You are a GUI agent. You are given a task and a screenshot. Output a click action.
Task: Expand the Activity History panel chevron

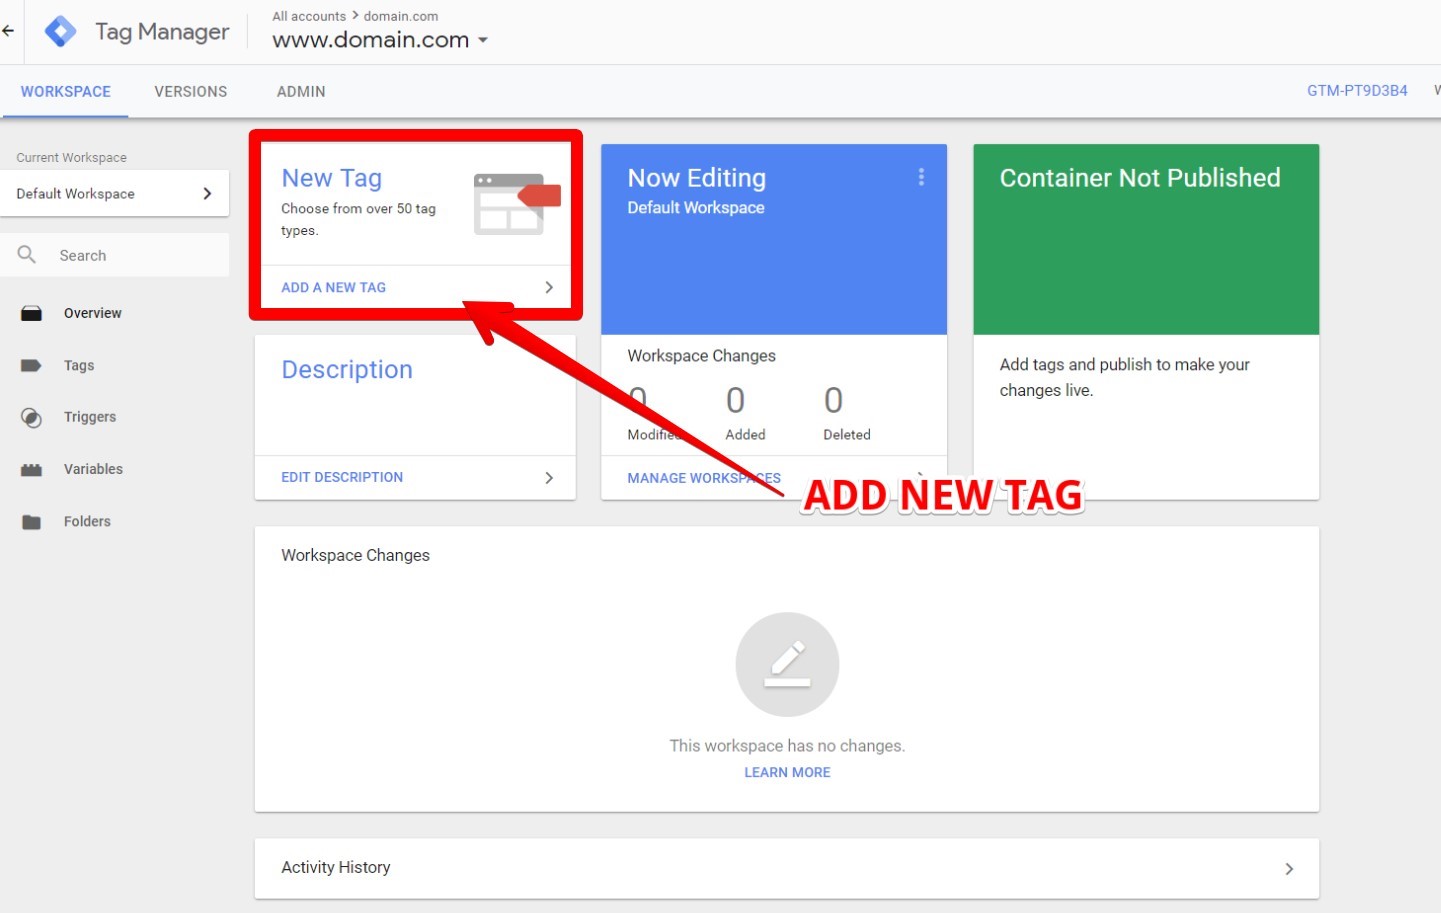(x=1289, y=869)
